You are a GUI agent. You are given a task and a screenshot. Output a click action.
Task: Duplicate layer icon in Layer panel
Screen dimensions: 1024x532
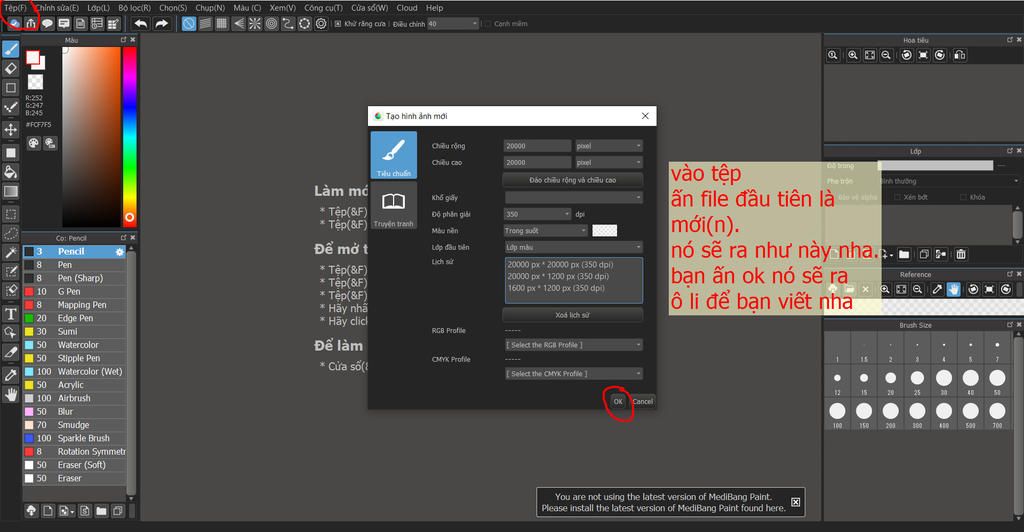click(924, 254)
